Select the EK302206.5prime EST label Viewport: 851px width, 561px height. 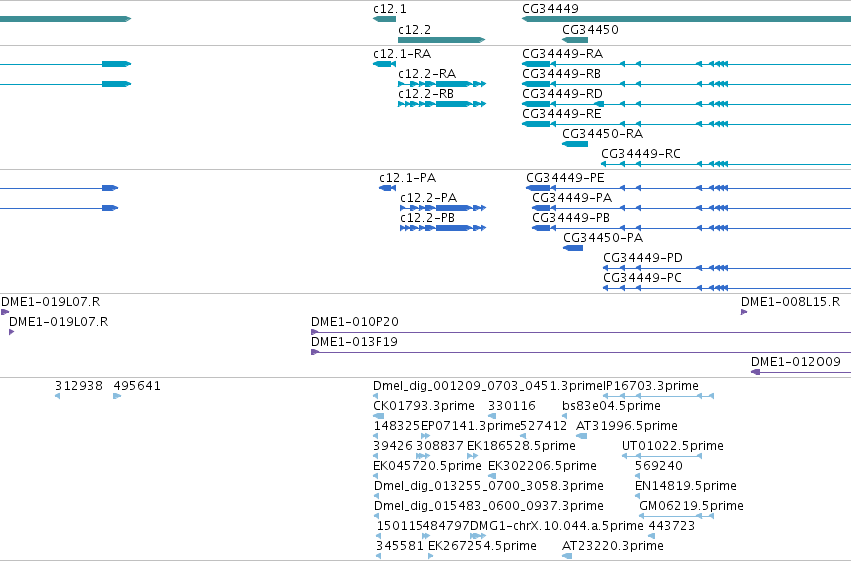[x=542, y=467]
